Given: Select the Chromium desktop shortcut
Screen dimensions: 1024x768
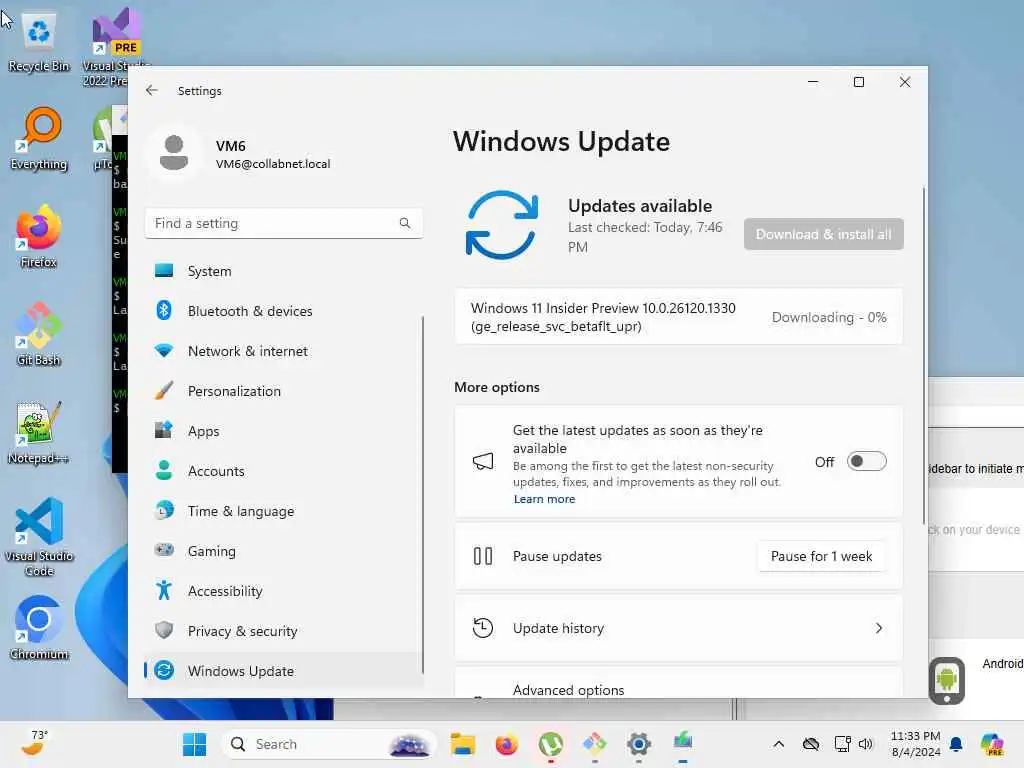Looking at the screenshot, I should point(39,628).
